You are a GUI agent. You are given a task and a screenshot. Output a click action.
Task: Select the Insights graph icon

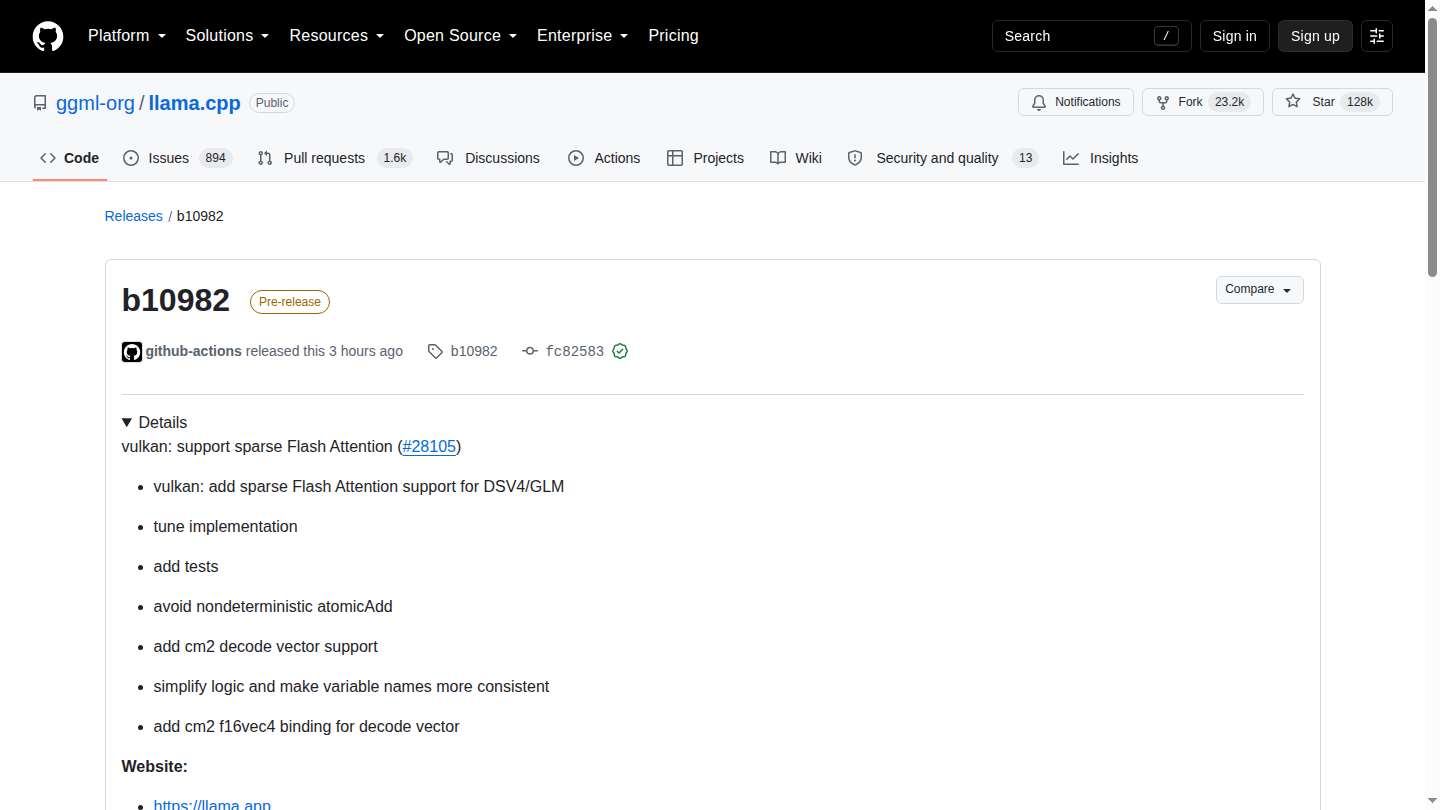click(x=1071, y=158)
